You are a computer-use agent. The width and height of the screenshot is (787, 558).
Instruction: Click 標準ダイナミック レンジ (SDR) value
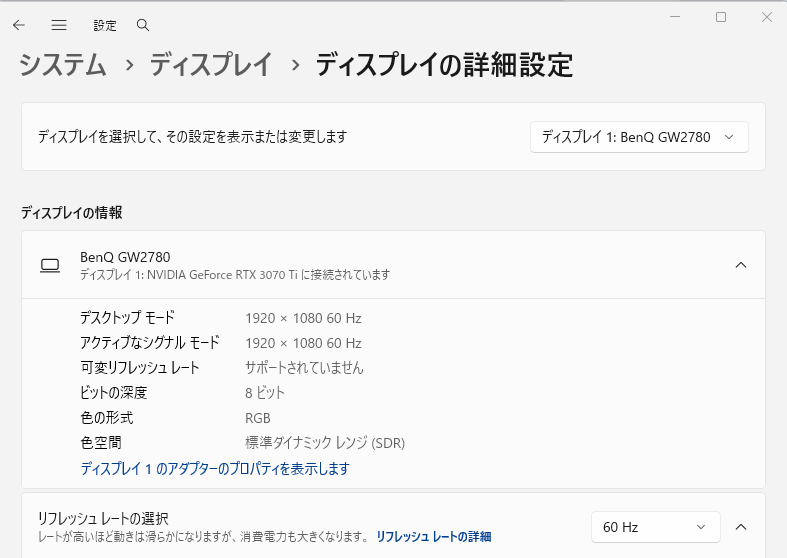325,443
